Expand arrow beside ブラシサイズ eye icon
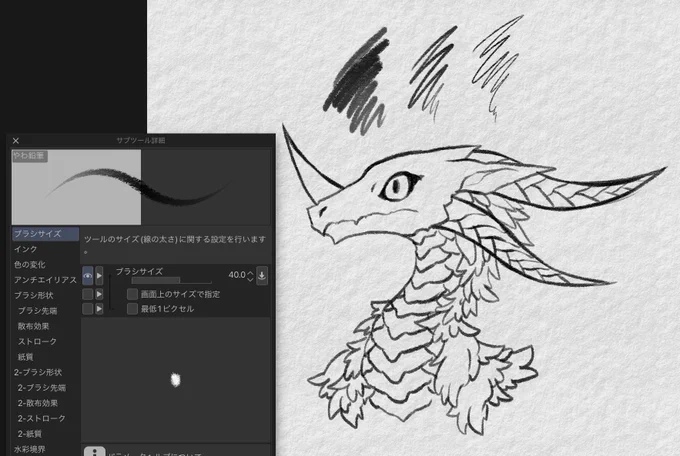 click(x=99, y=276)
